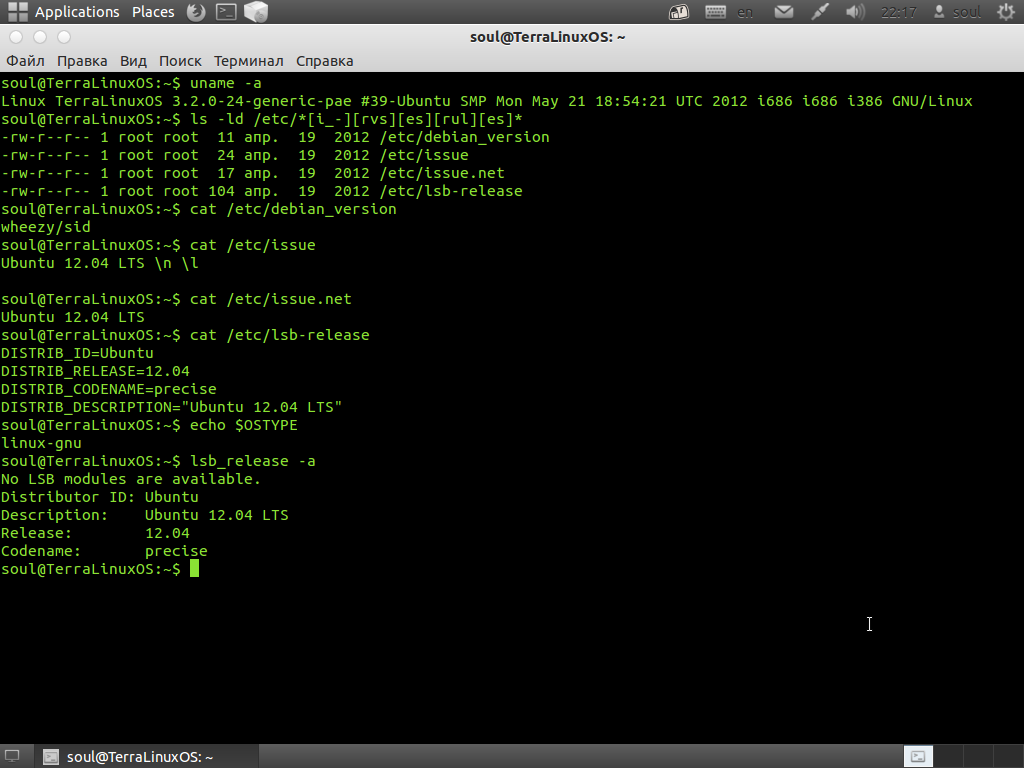
Task: Click the window title 'soul@TerraLinuxOS: ~'
Action: 547,37
